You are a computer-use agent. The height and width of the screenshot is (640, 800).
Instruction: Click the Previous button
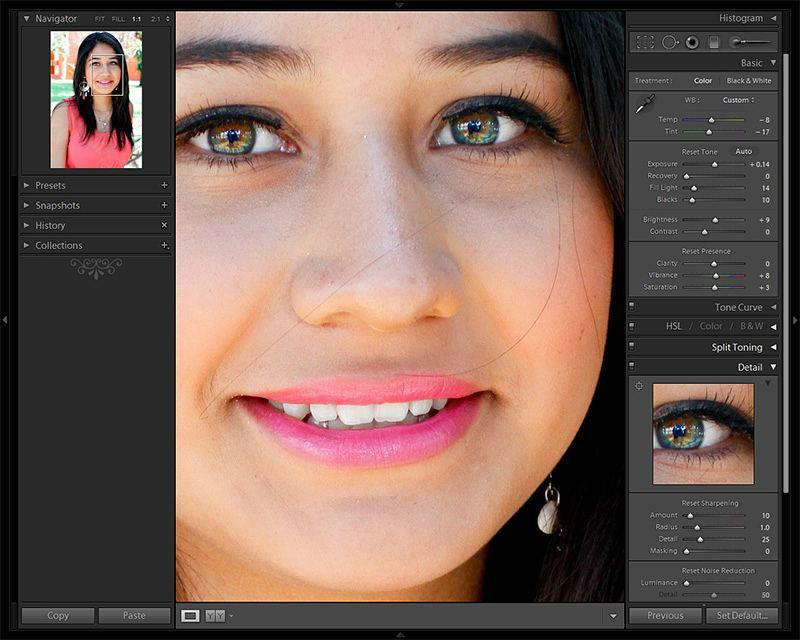click(665, 615)
